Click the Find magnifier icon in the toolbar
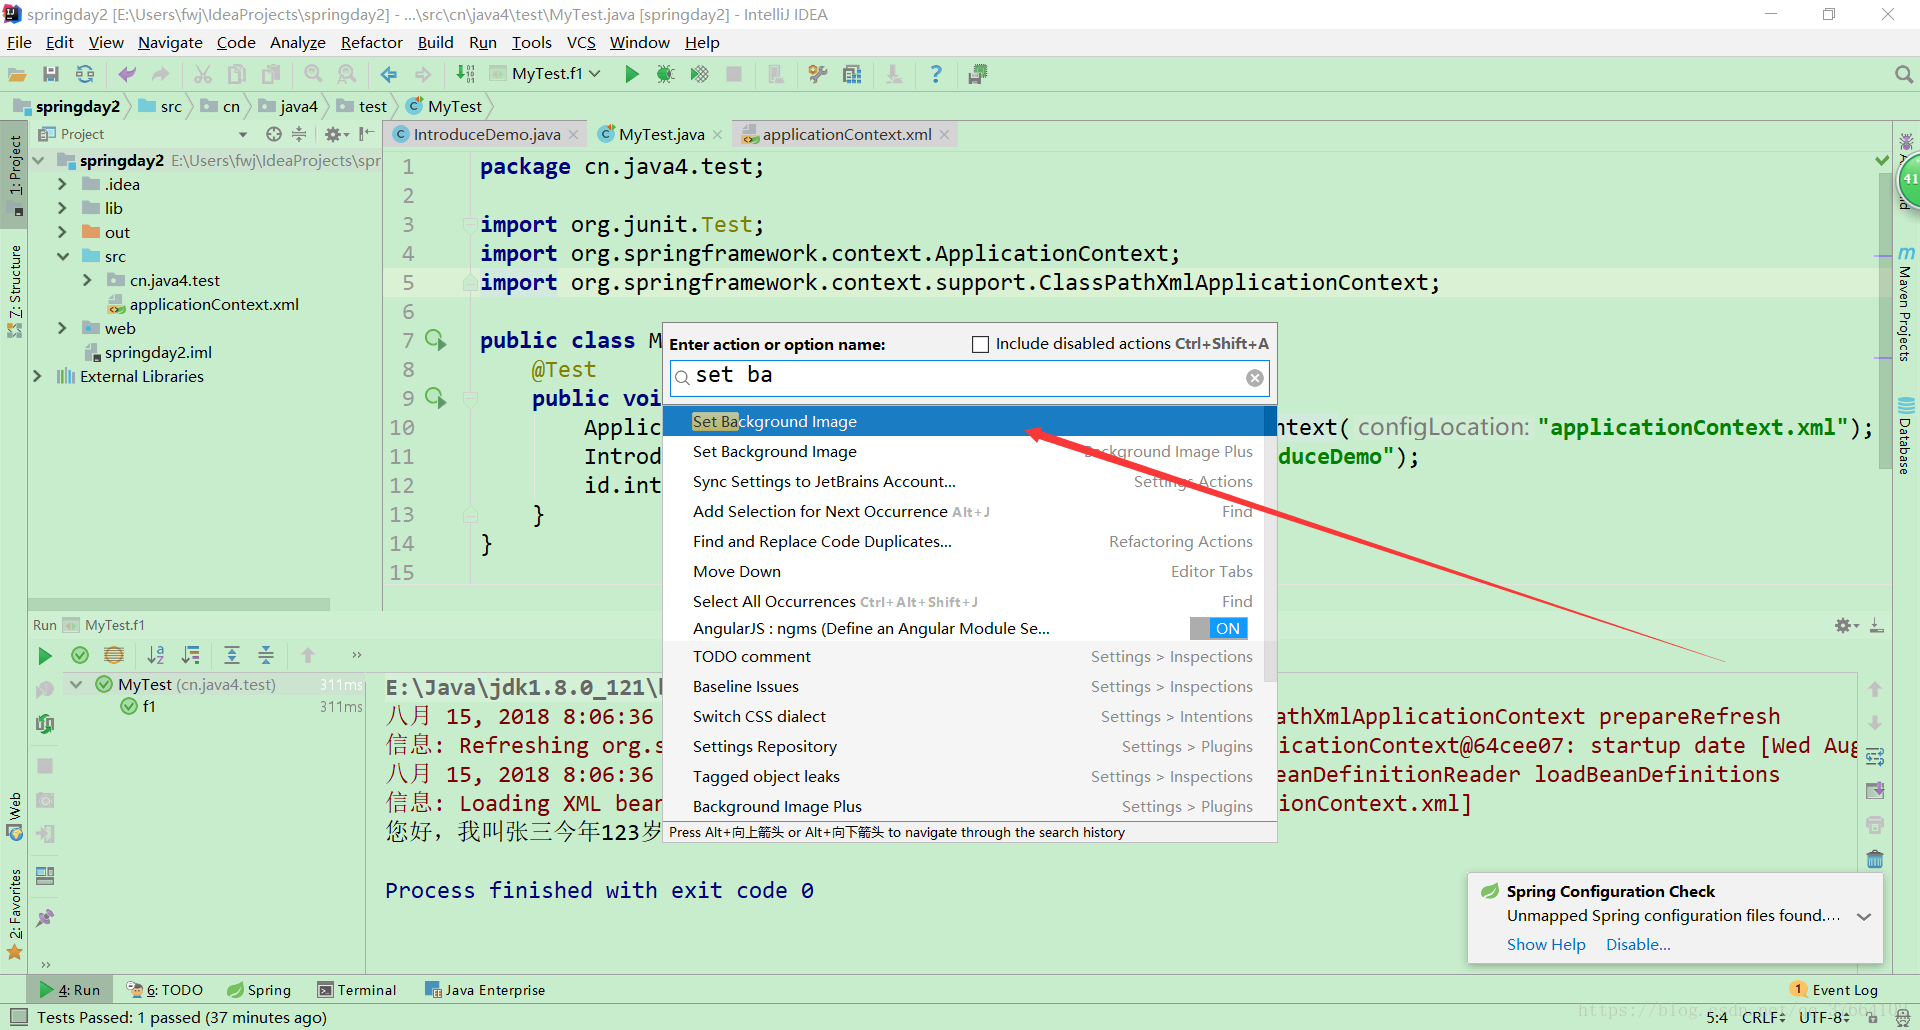Screen dimensions: 1920x1030 313,74
